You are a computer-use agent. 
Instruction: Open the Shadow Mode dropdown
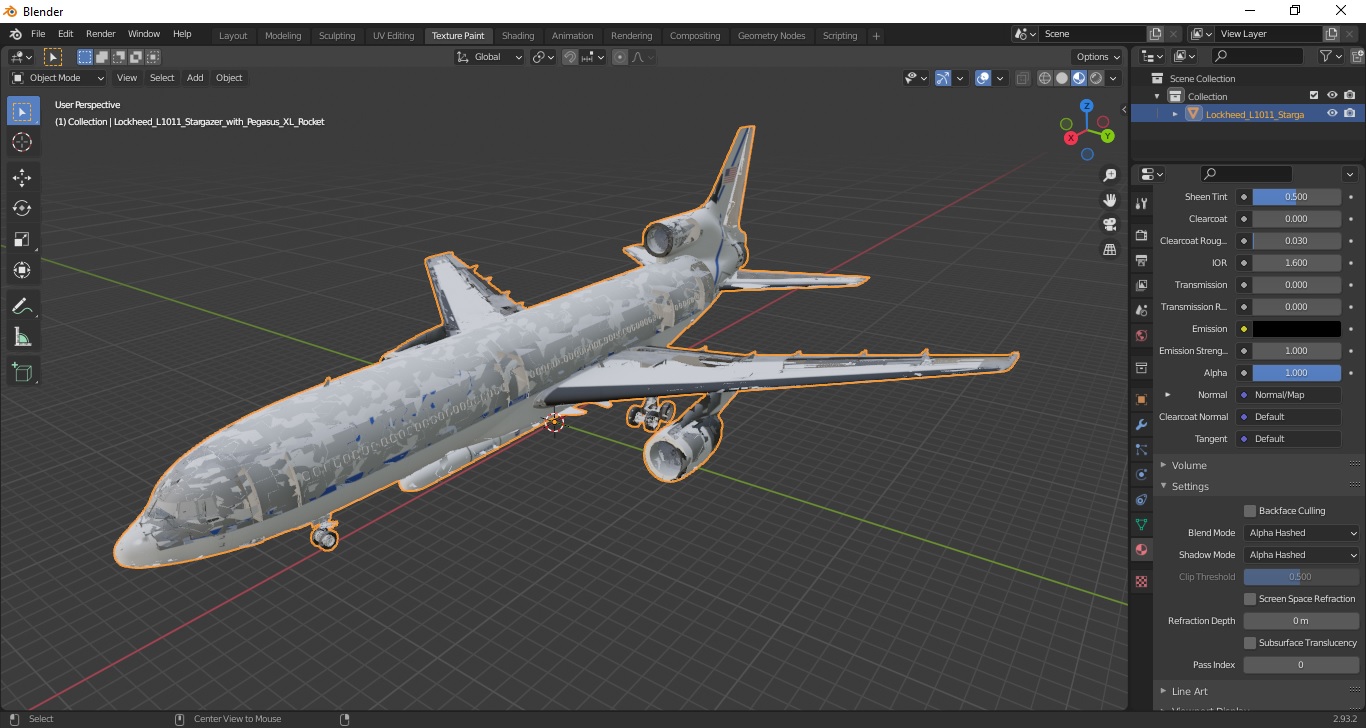click(x=1302, y=555)
